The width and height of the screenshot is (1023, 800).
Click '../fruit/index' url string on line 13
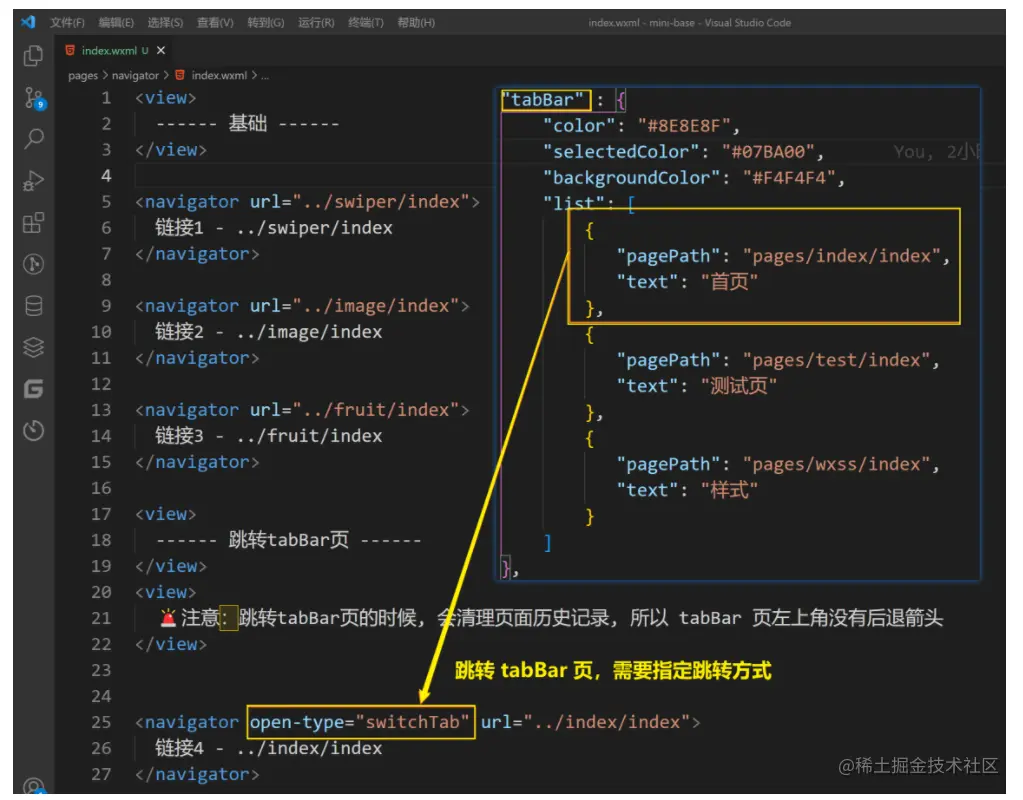(376, 410)
